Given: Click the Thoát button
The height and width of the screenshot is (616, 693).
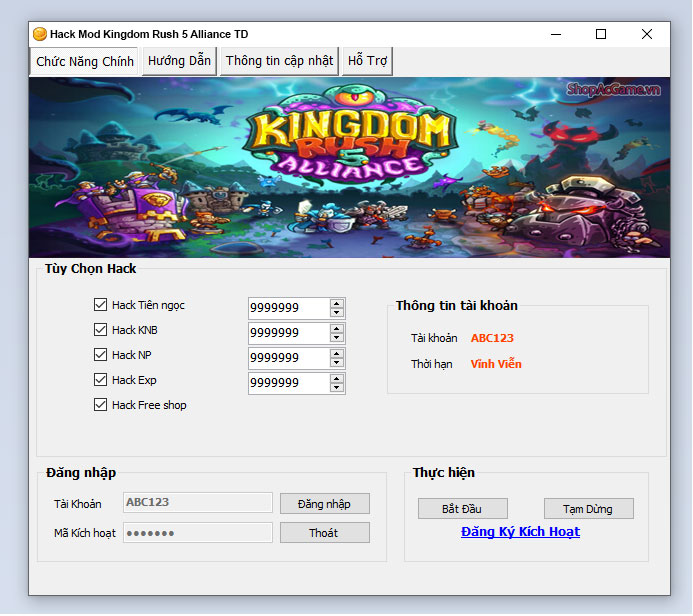Looking at the screenshot, I should click(x=324, y=533).
